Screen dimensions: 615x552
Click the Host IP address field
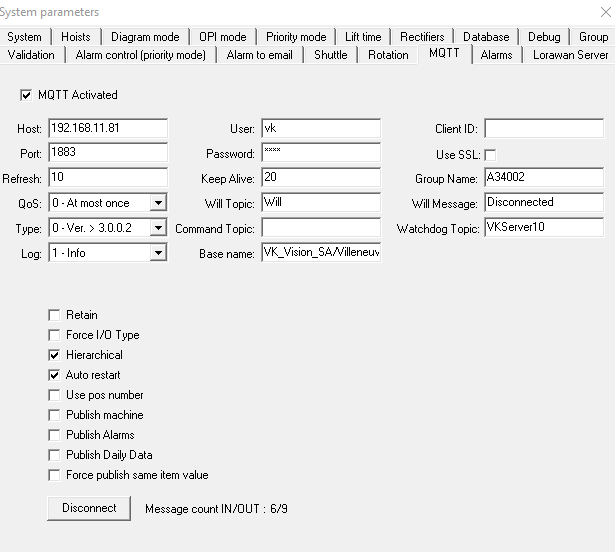point(107,128)
